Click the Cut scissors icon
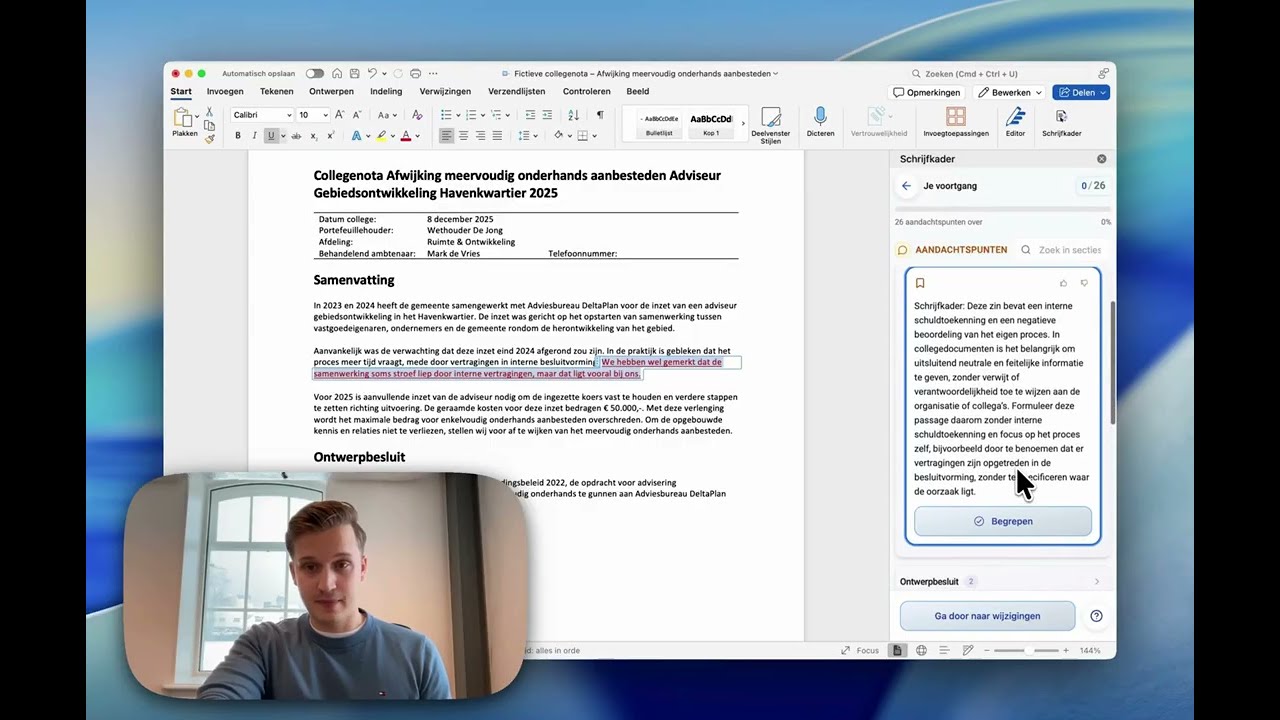Screen dimensions: 1280x720 tap(209, 111)
